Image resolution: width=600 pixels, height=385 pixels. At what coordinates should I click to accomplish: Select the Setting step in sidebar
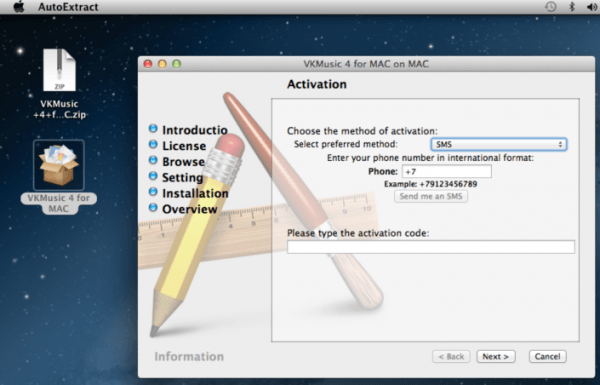[x=183, y=178]
